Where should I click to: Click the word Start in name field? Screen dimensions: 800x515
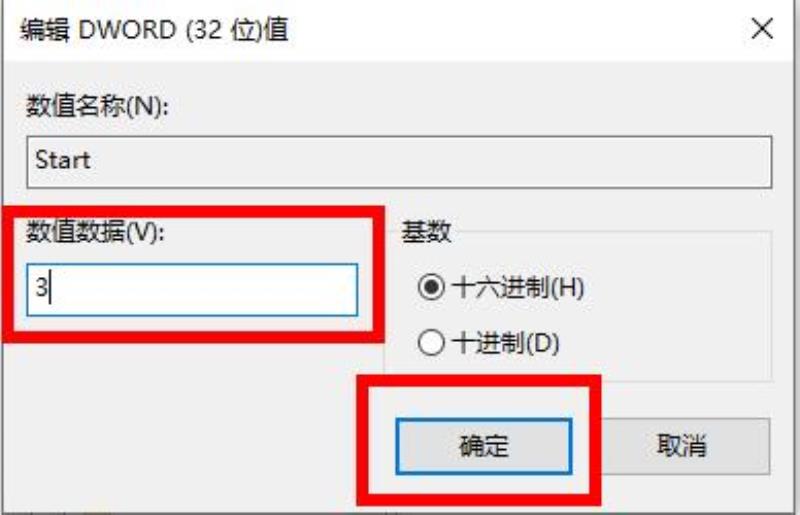click(x=63, y=160)
